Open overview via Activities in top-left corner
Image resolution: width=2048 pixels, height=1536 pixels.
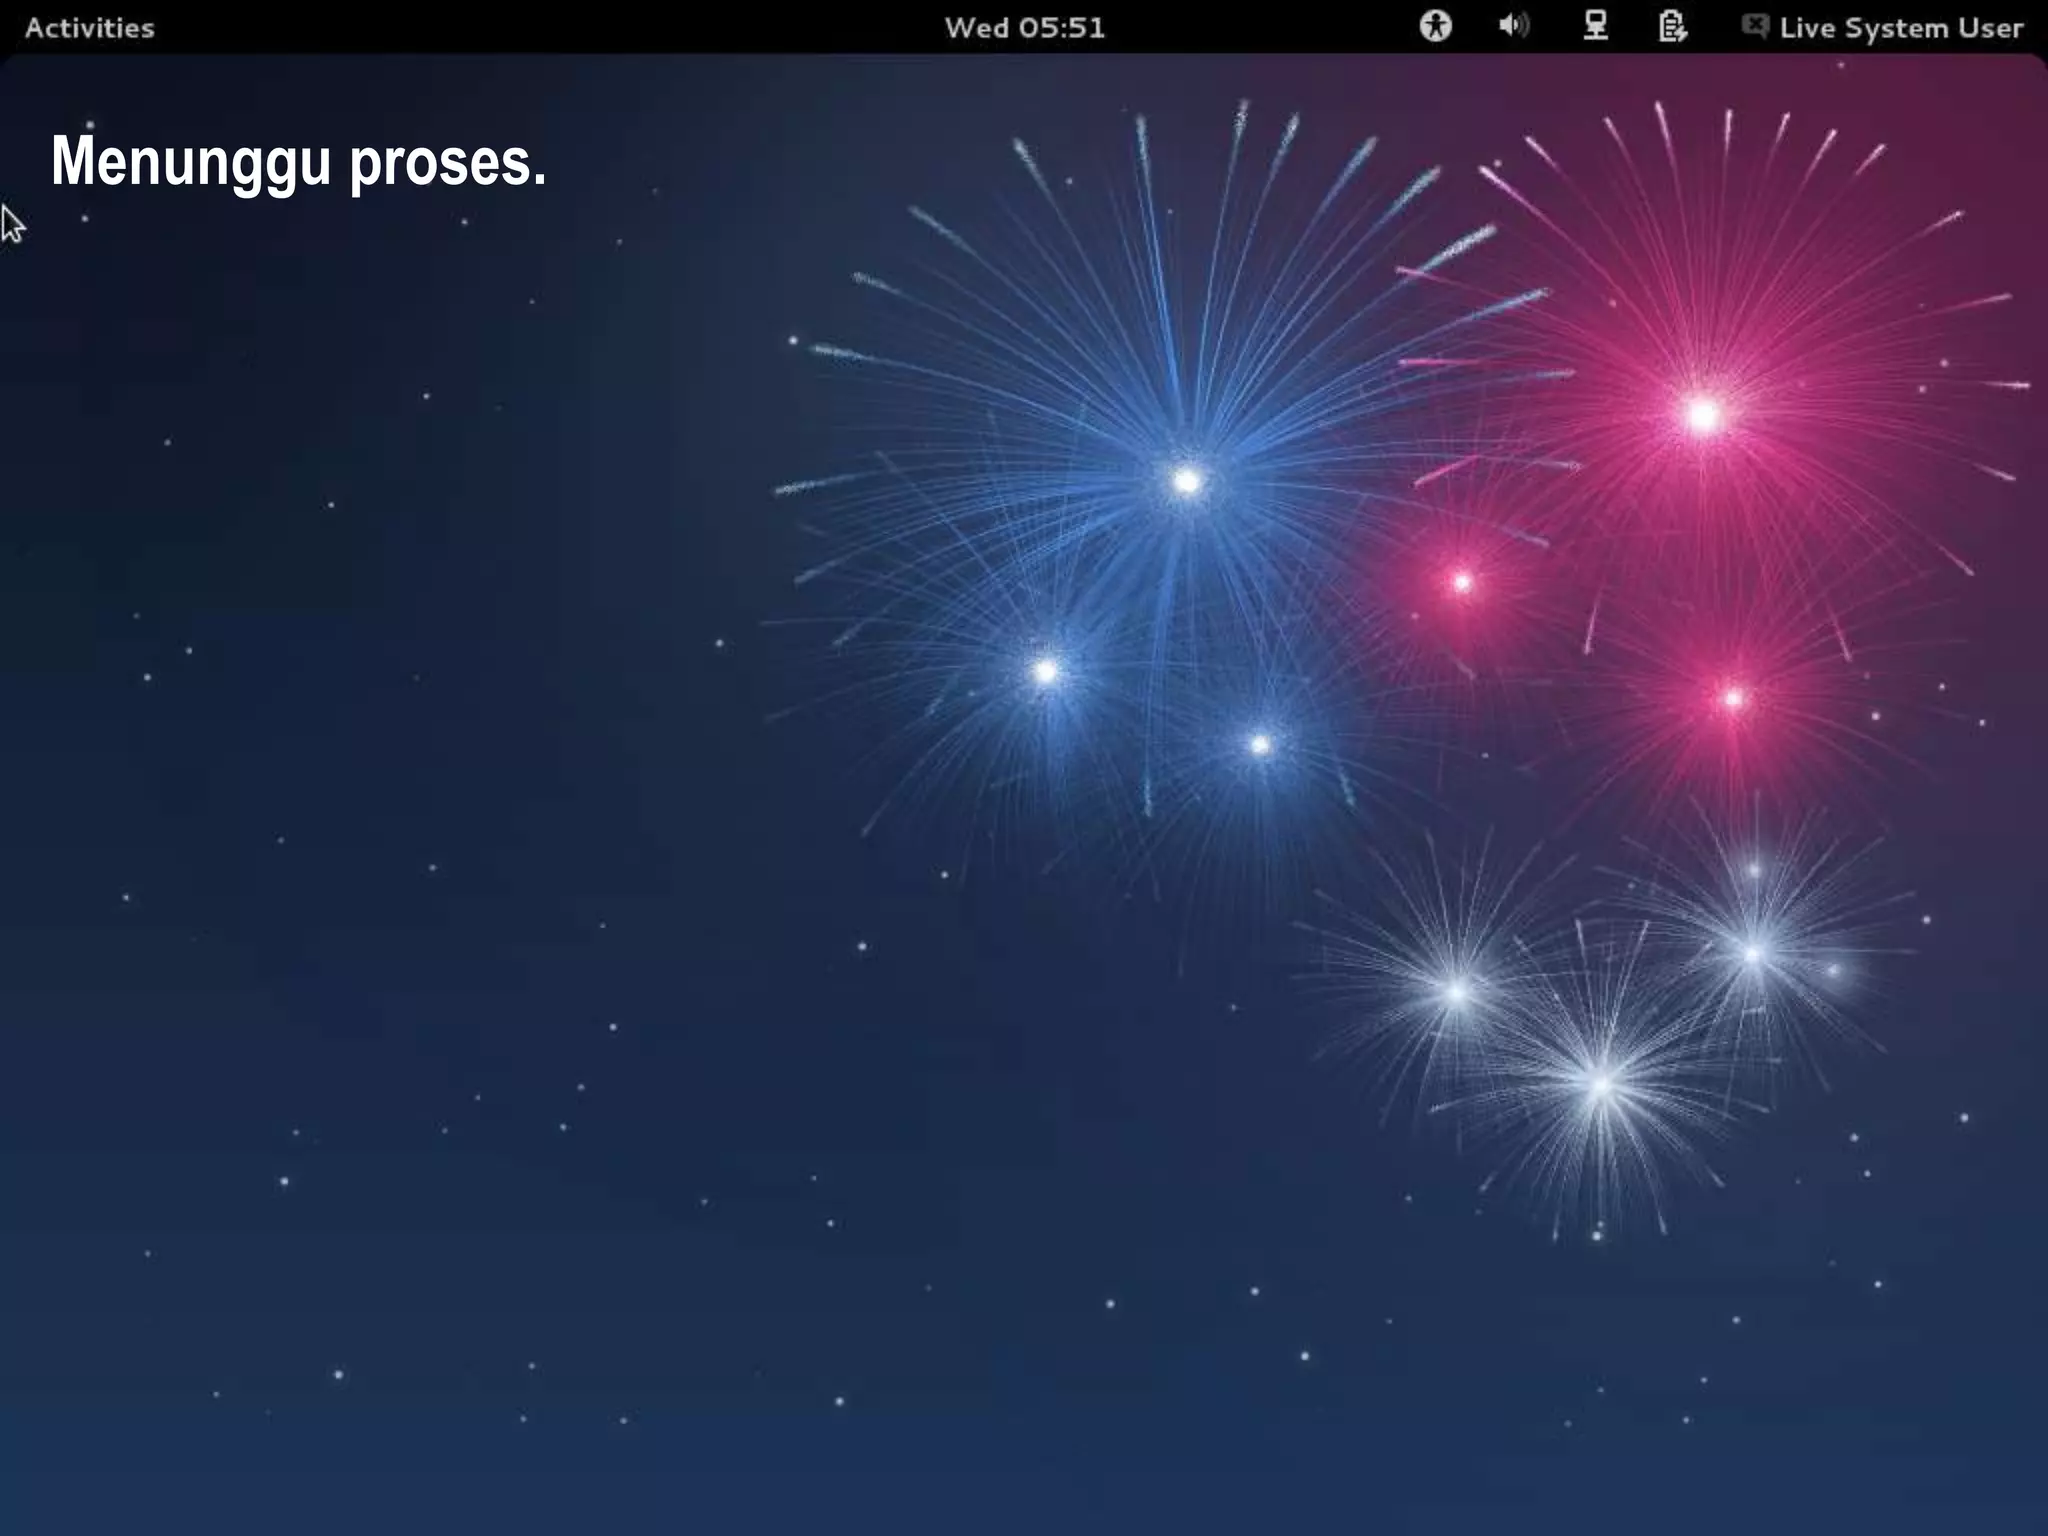coord(90,28)
